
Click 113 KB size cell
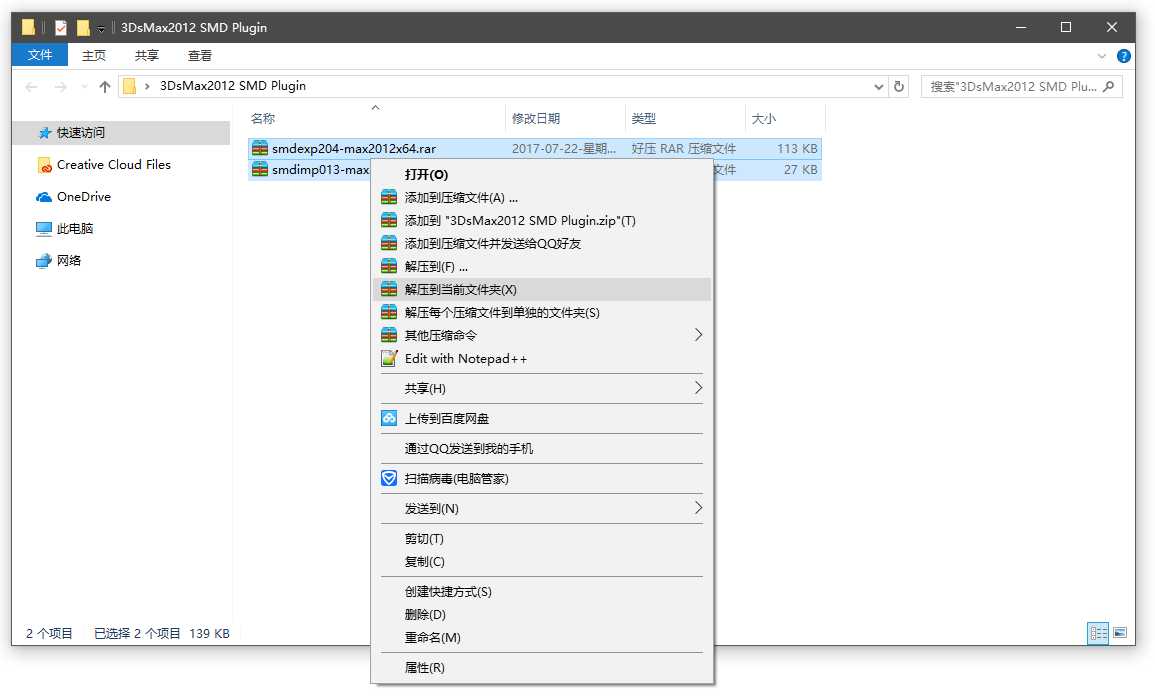click(x=797, y=148)
